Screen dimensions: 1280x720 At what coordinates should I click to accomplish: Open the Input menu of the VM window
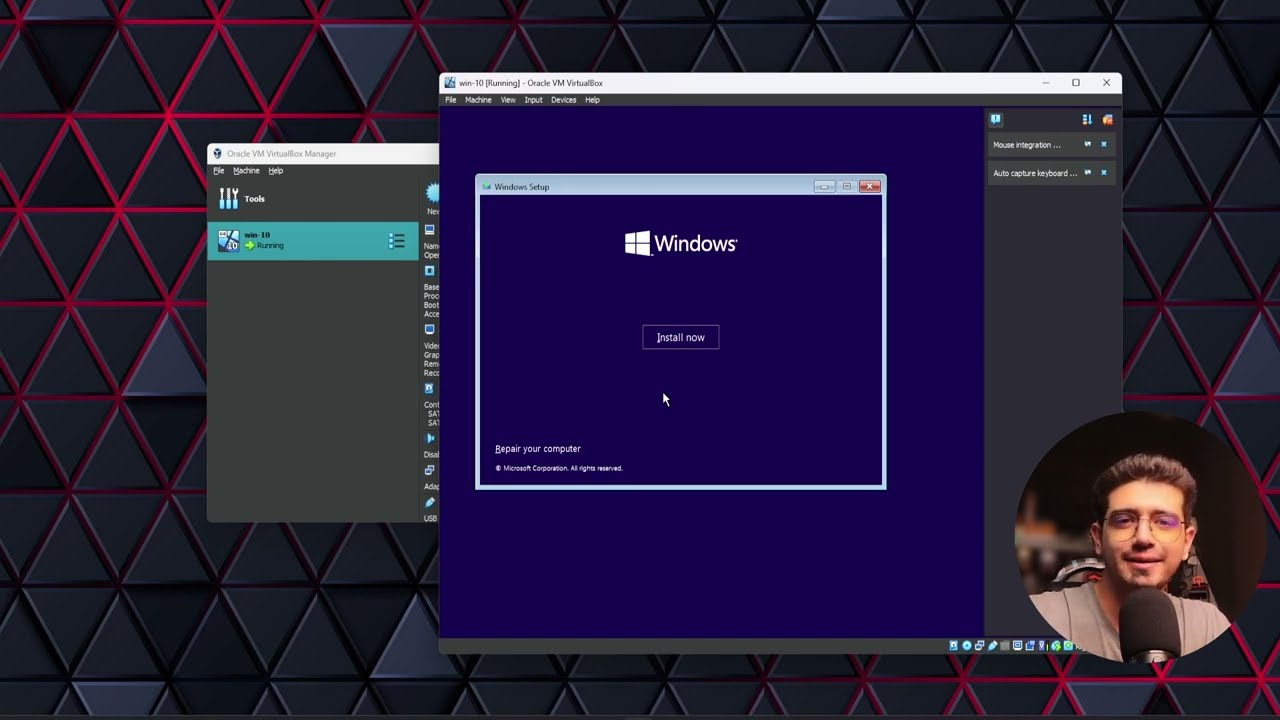[x=534, y=100]
